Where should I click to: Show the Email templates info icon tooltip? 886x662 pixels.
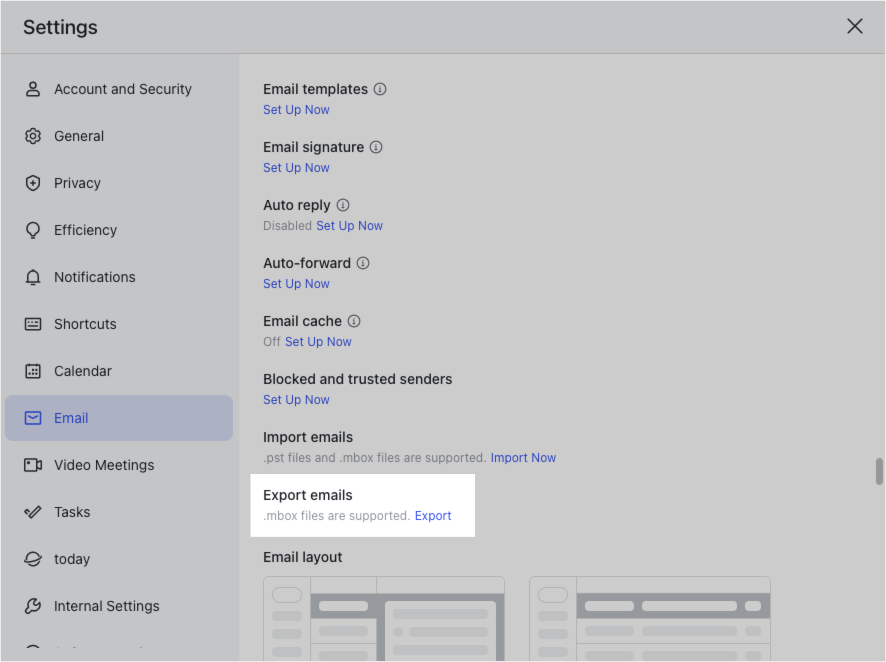(380, 89)
